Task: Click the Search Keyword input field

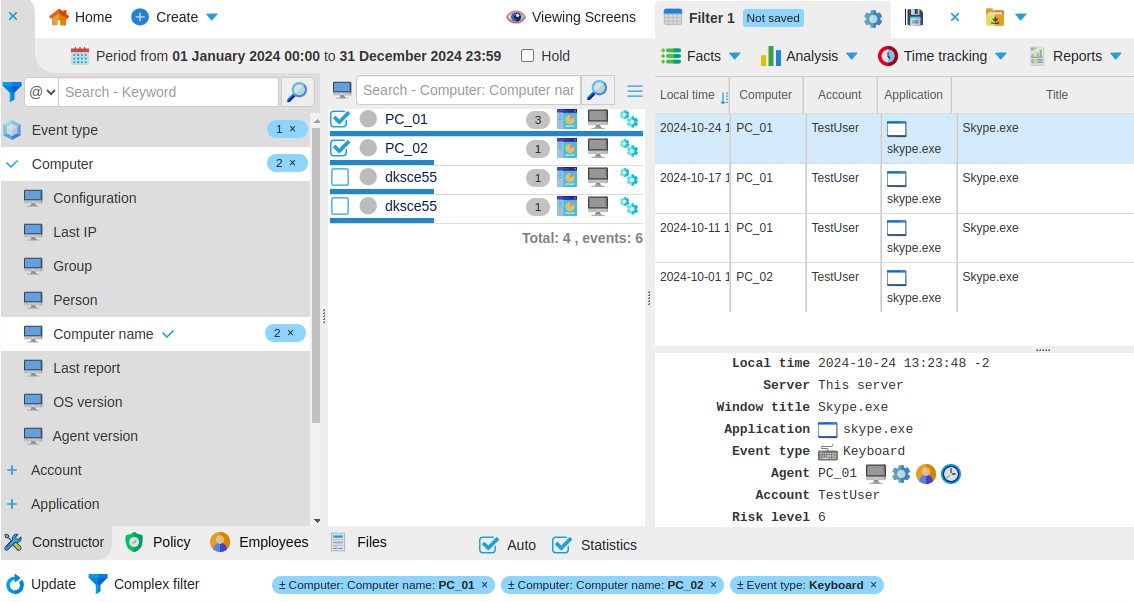Action: [168, 92]
